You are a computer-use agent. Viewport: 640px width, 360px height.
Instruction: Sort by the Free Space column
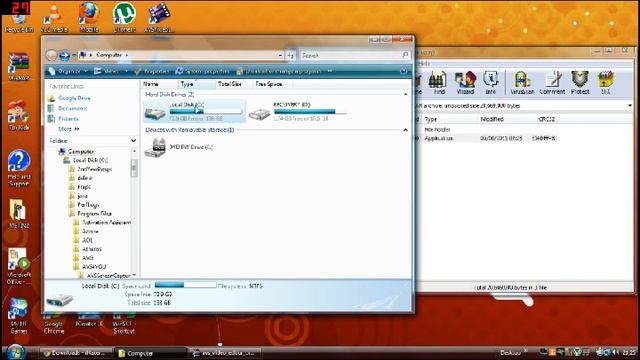coord(271,84)
